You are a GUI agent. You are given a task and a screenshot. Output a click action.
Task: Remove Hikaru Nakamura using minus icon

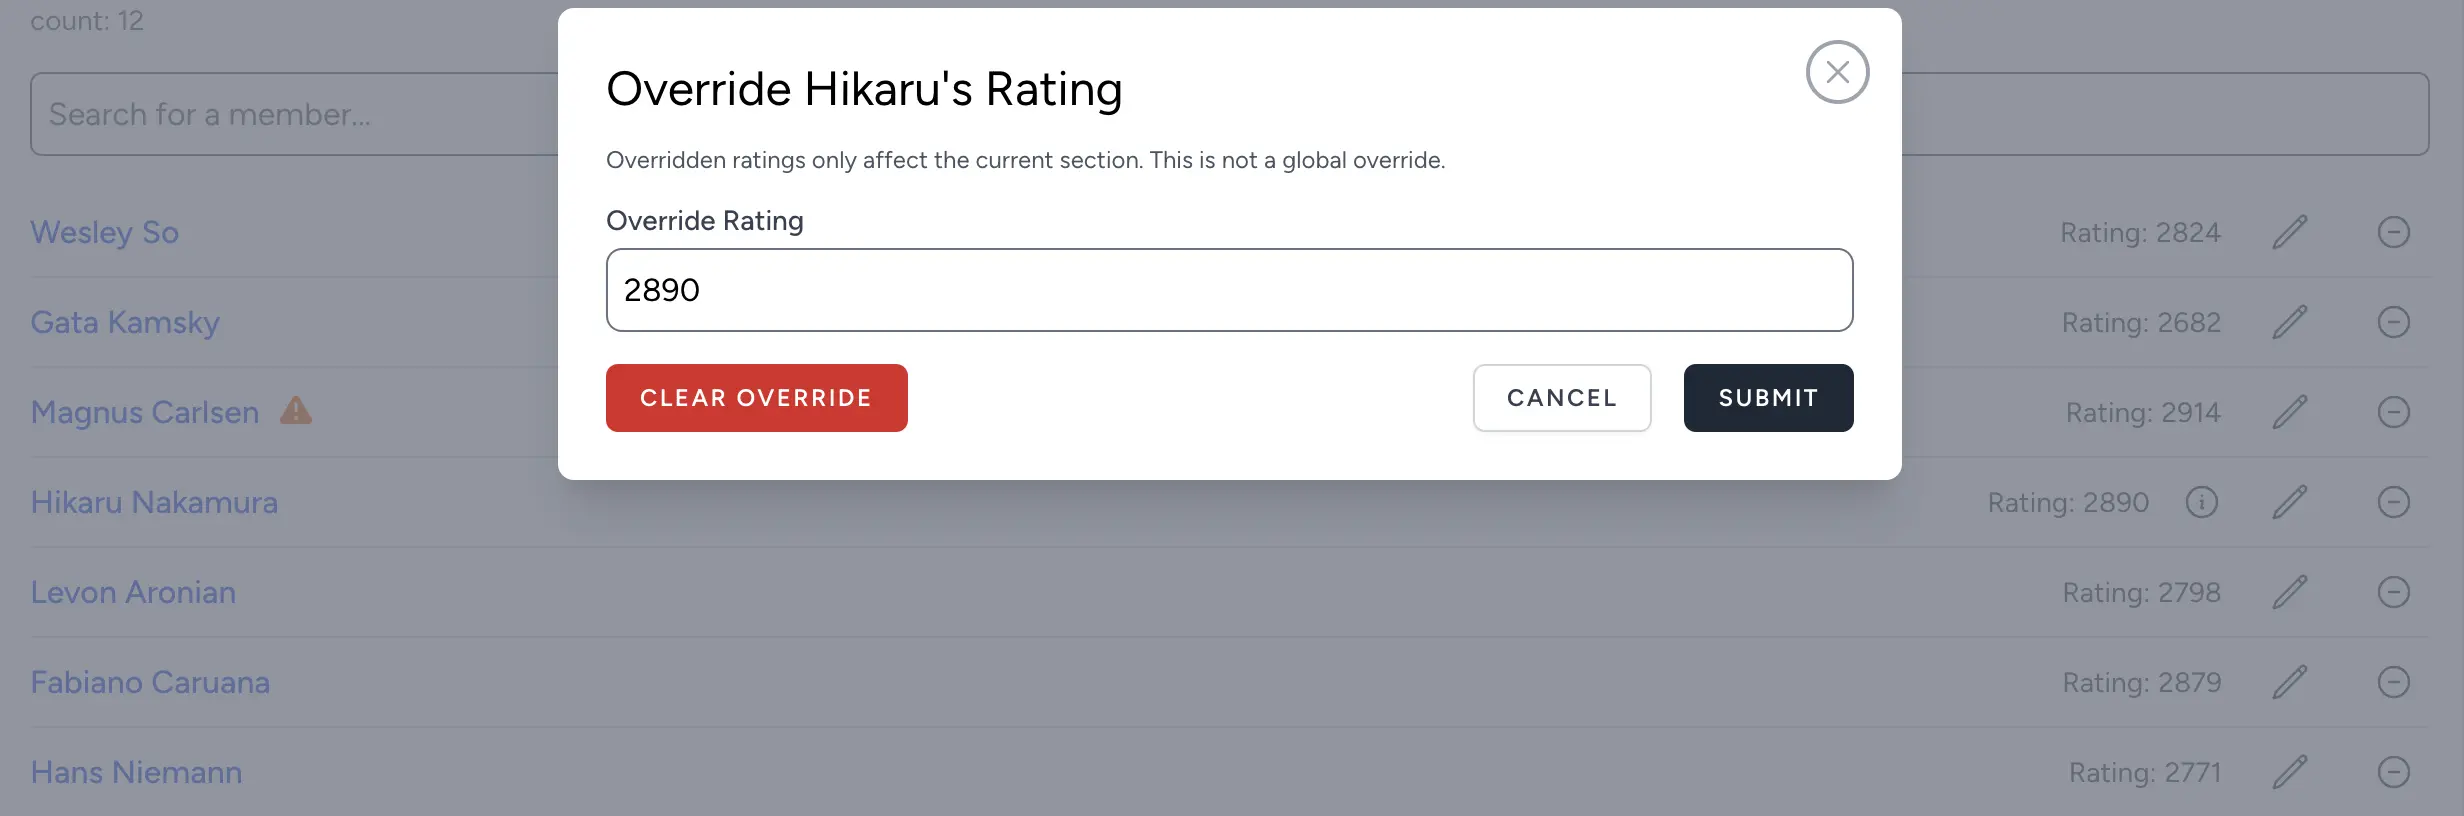tap(2393, 502)
